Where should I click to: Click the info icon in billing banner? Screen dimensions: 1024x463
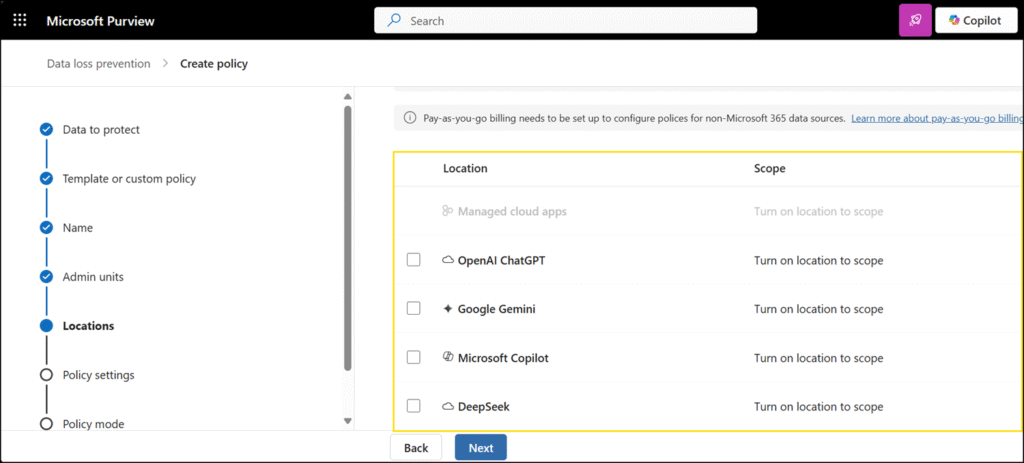[410, 118]
